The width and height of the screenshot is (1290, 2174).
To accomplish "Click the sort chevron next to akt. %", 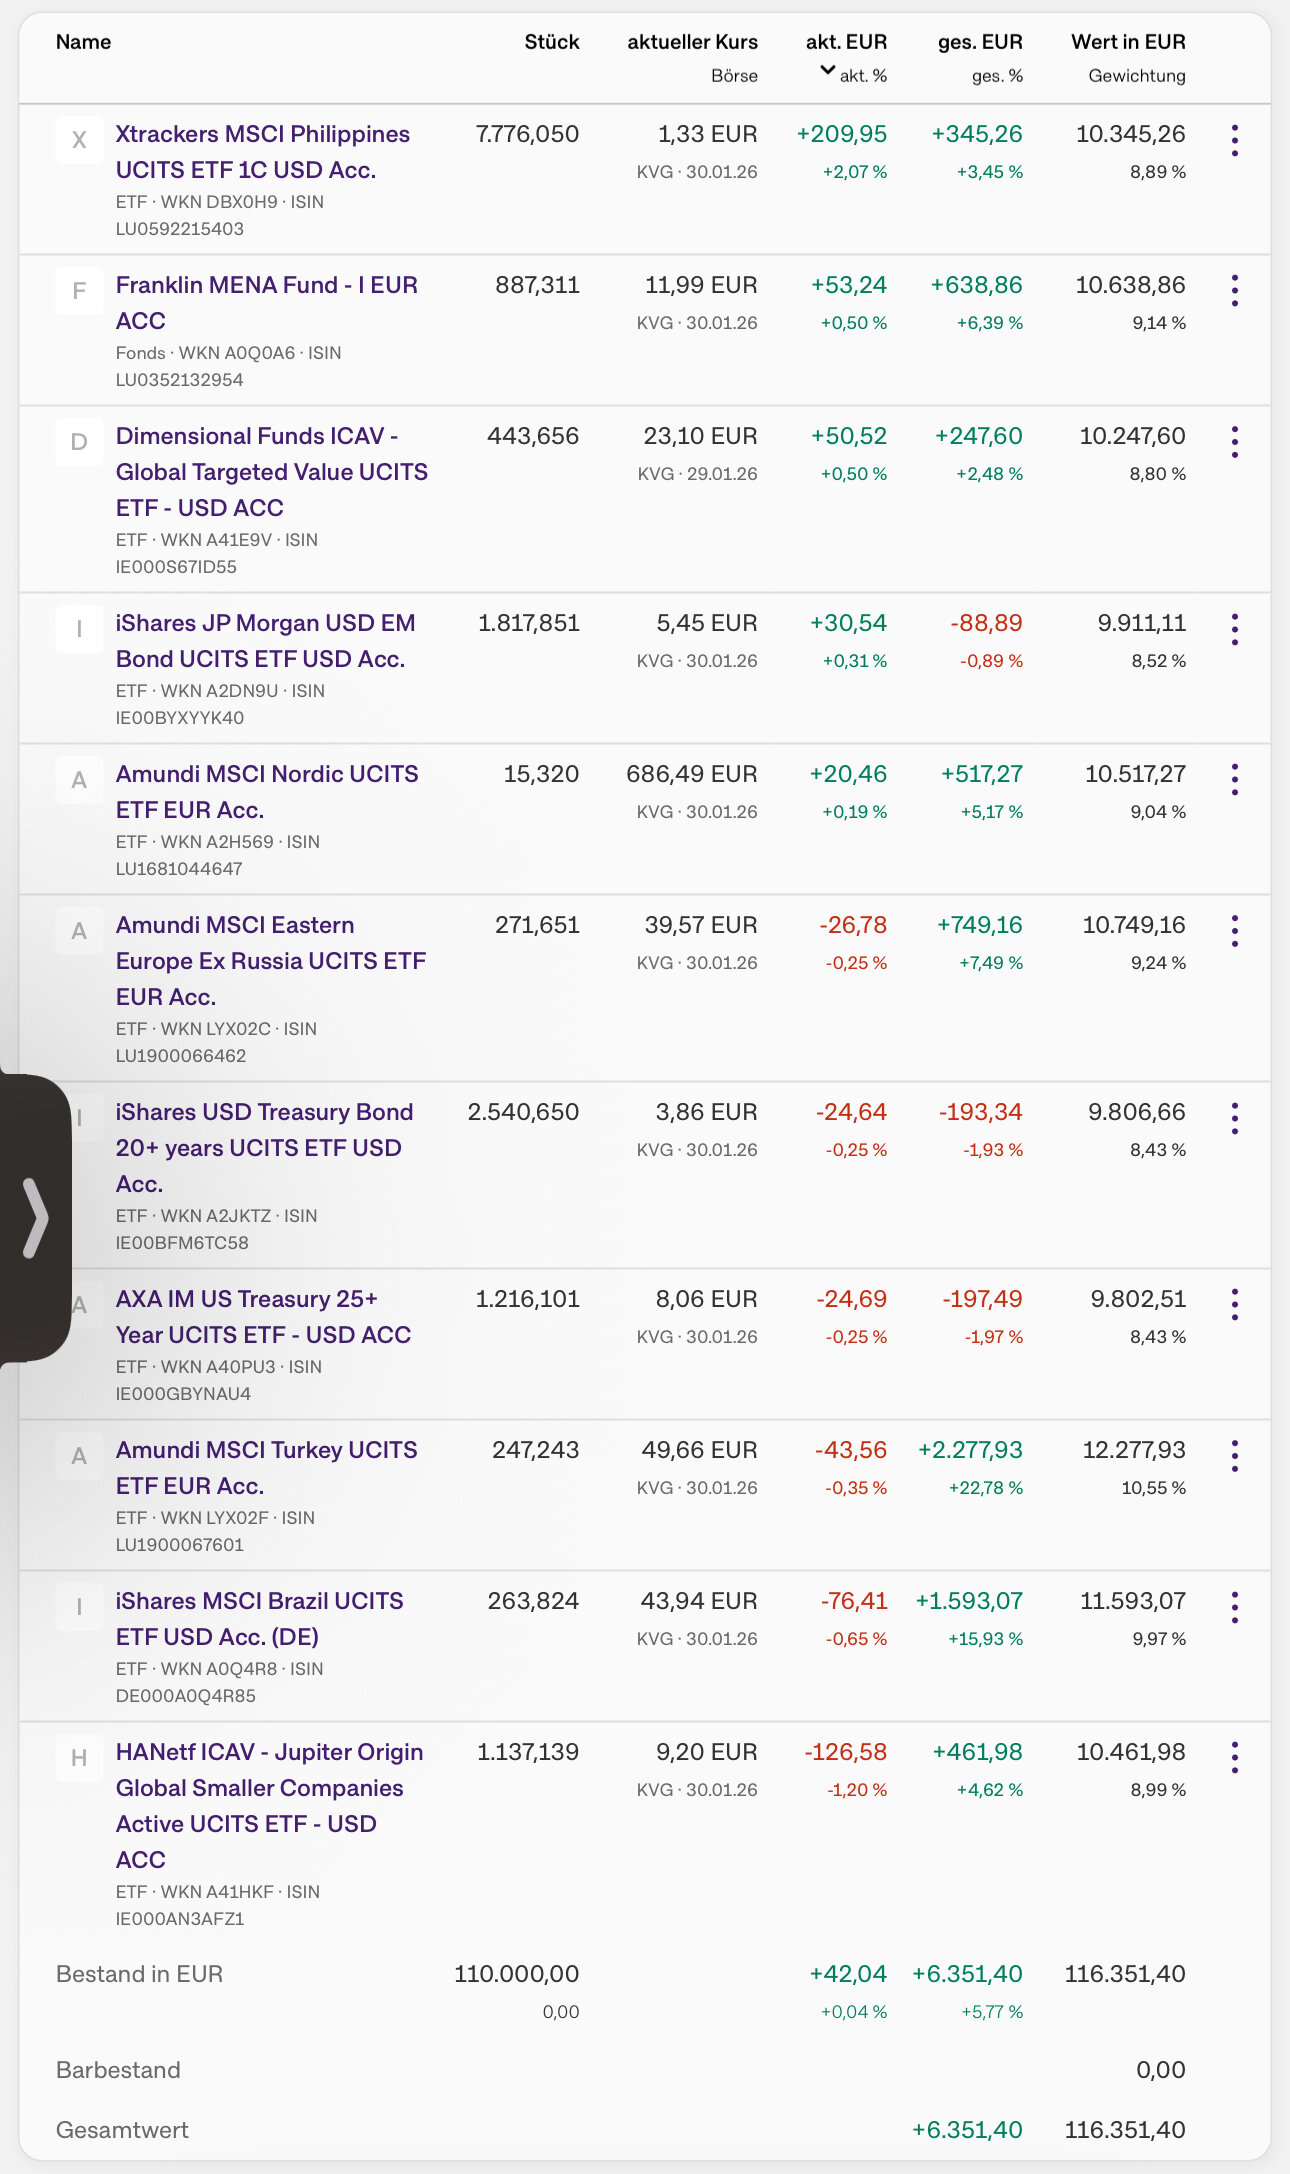I will tap(827, 70).
